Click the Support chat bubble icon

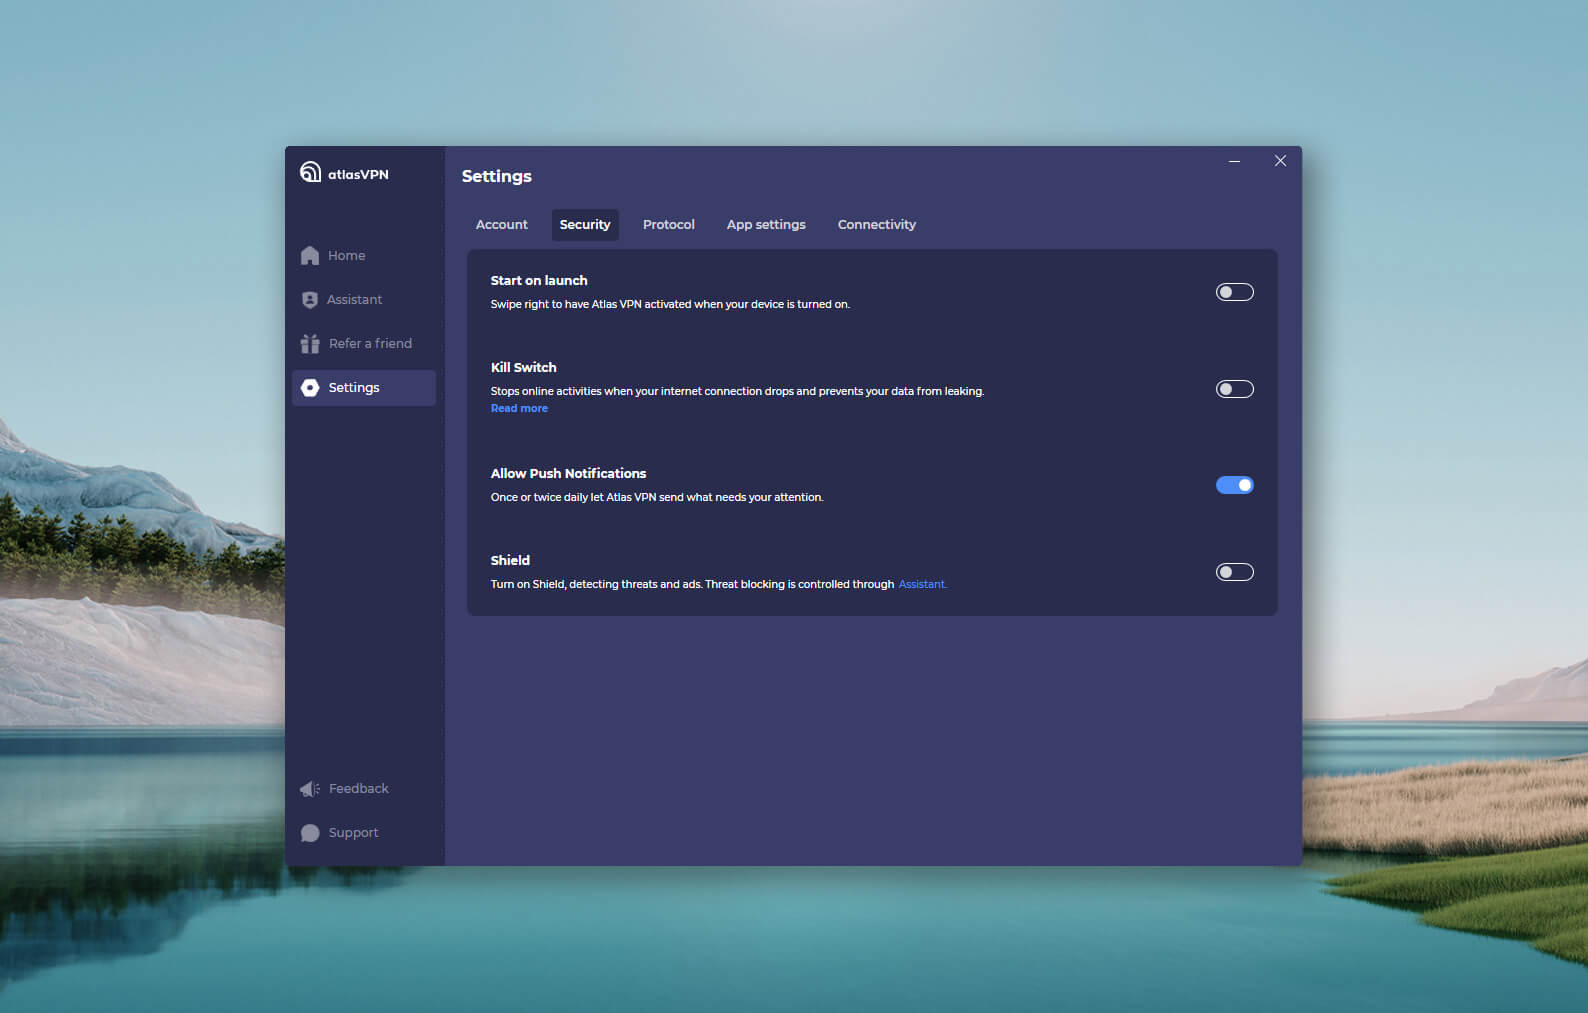pyautogui.click(x=310, y=833)
